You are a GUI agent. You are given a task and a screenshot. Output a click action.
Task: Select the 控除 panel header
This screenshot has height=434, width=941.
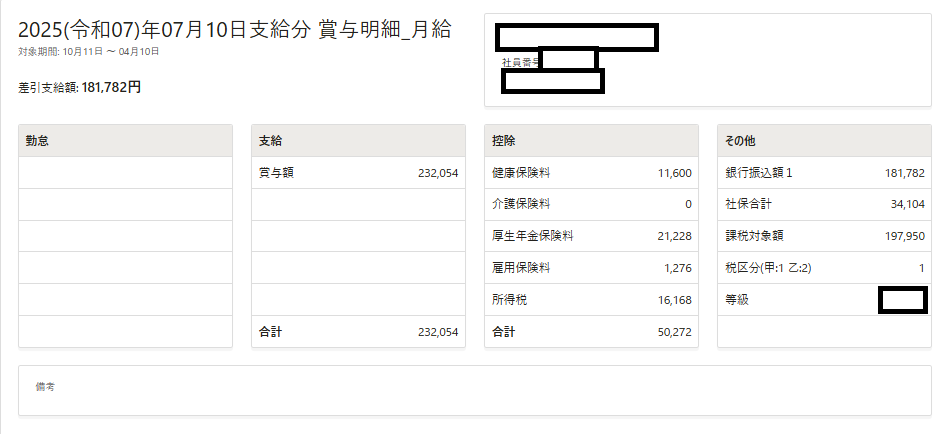point(503,141)
